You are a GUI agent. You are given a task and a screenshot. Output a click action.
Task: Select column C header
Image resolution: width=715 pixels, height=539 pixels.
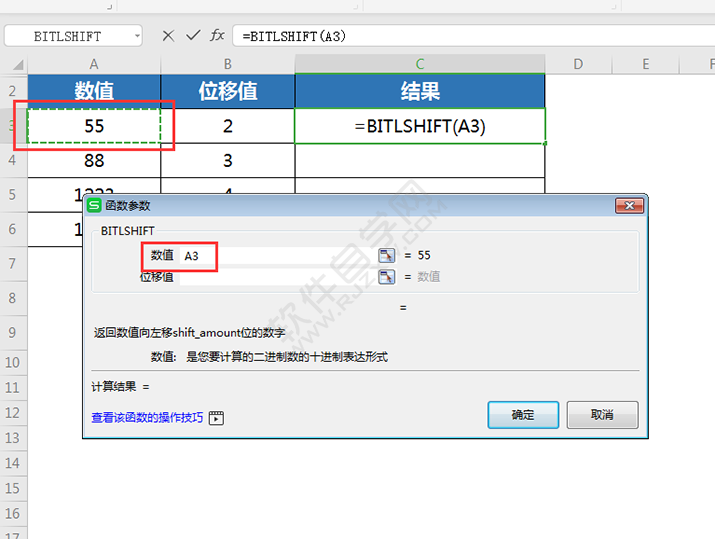(x=420, y=64)
